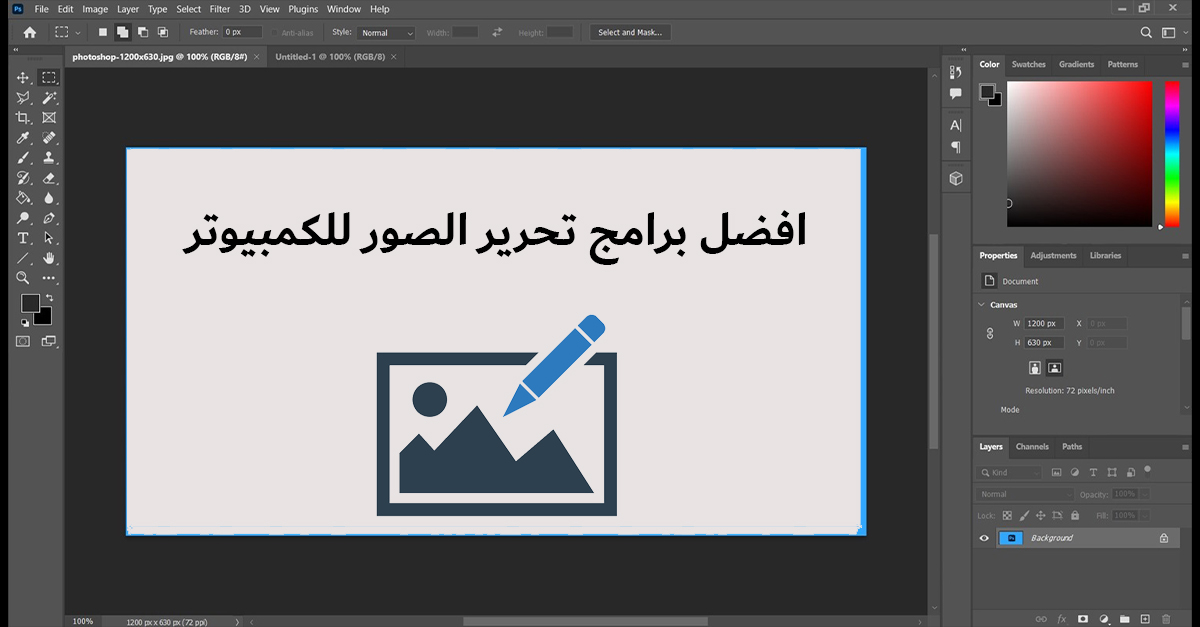The image size is (1200, 627).
Task: Choose Add to selection mode
Action: 122,32
